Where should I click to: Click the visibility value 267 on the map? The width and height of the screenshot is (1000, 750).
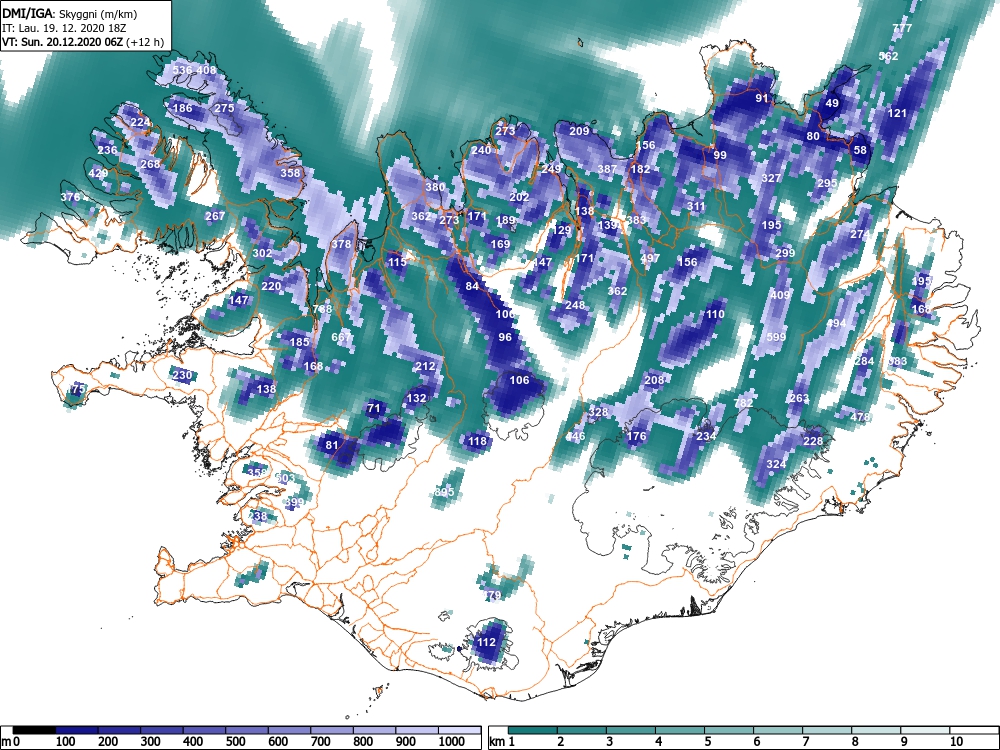coord(215,216)
